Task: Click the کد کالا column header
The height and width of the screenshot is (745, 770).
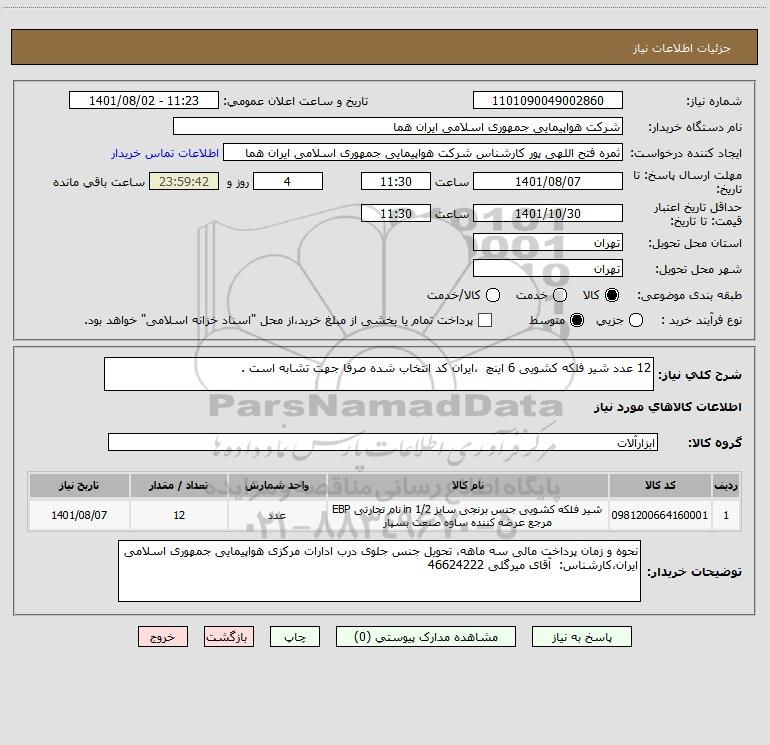Action: [x=660, y=486]
